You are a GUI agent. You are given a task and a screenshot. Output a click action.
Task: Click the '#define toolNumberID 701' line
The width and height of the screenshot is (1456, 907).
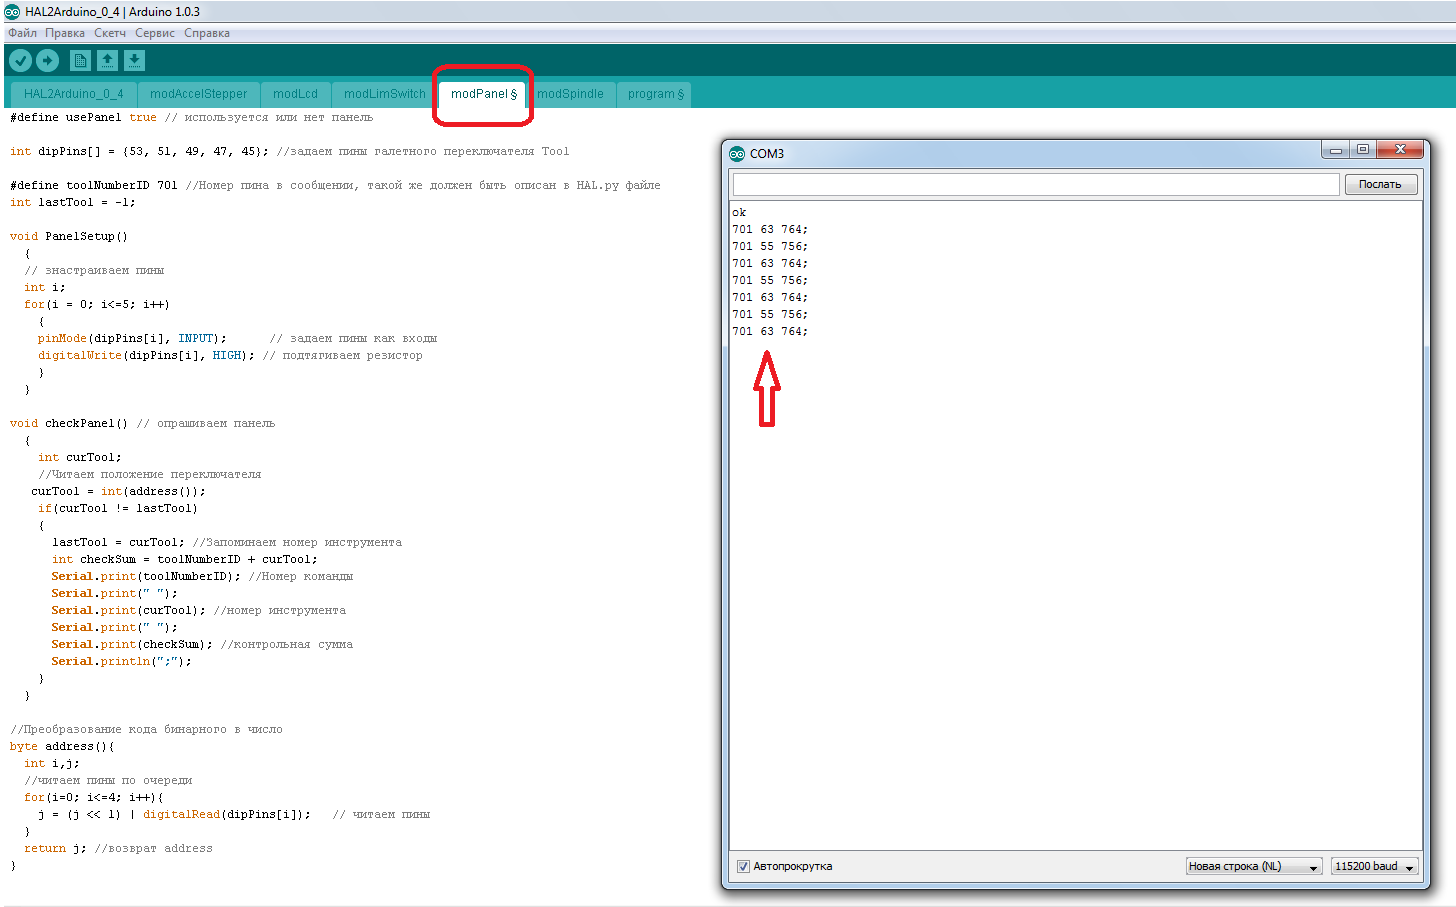(x=335, y=185)
